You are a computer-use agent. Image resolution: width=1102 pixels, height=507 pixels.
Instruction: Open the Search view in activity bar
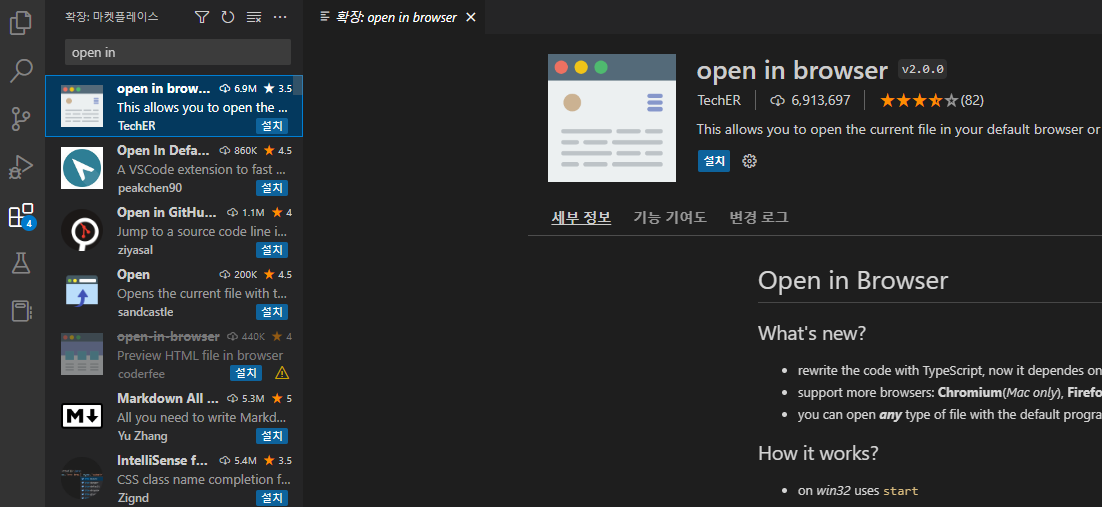pyautogui.click(x=21, y=71)
